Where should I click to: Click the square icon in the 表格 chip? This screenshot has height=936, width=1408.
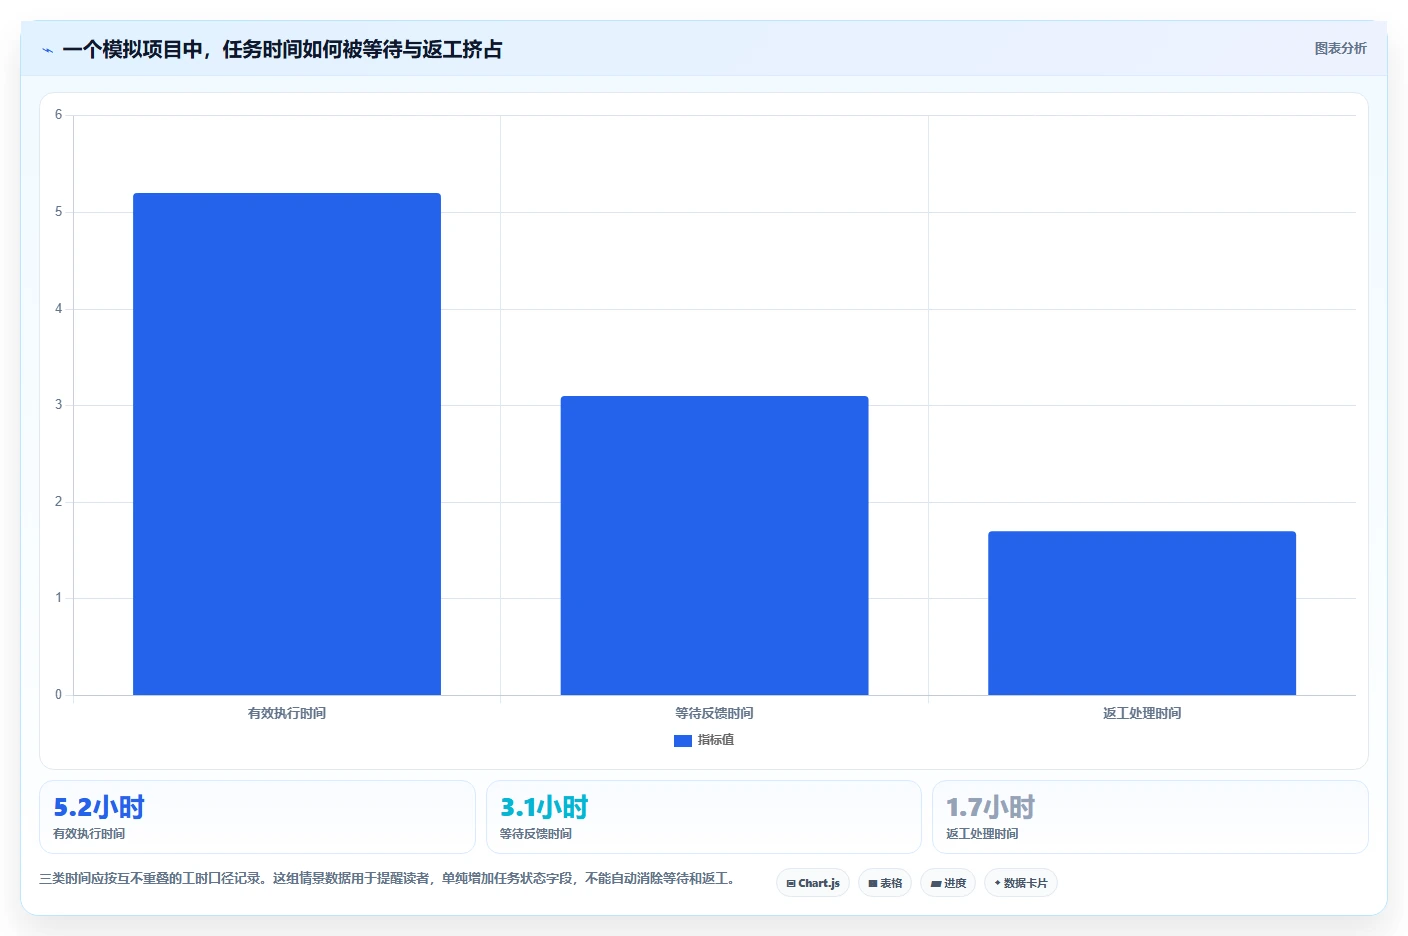[873, 884]
